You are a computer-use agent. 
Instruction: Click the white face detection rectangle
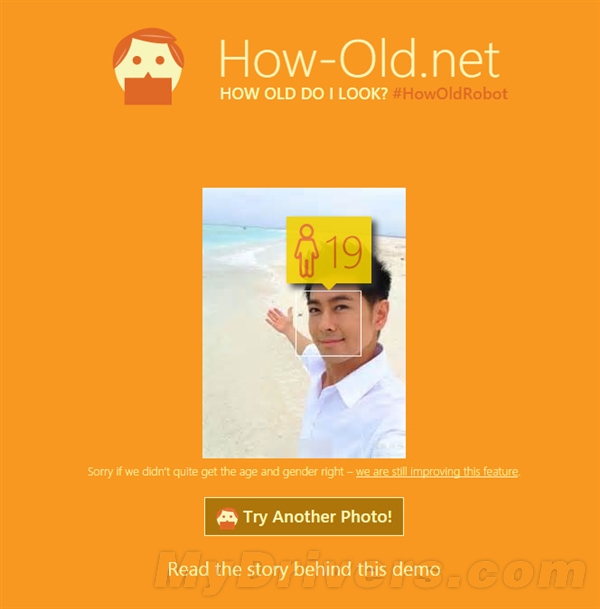(x=329, y=323)
